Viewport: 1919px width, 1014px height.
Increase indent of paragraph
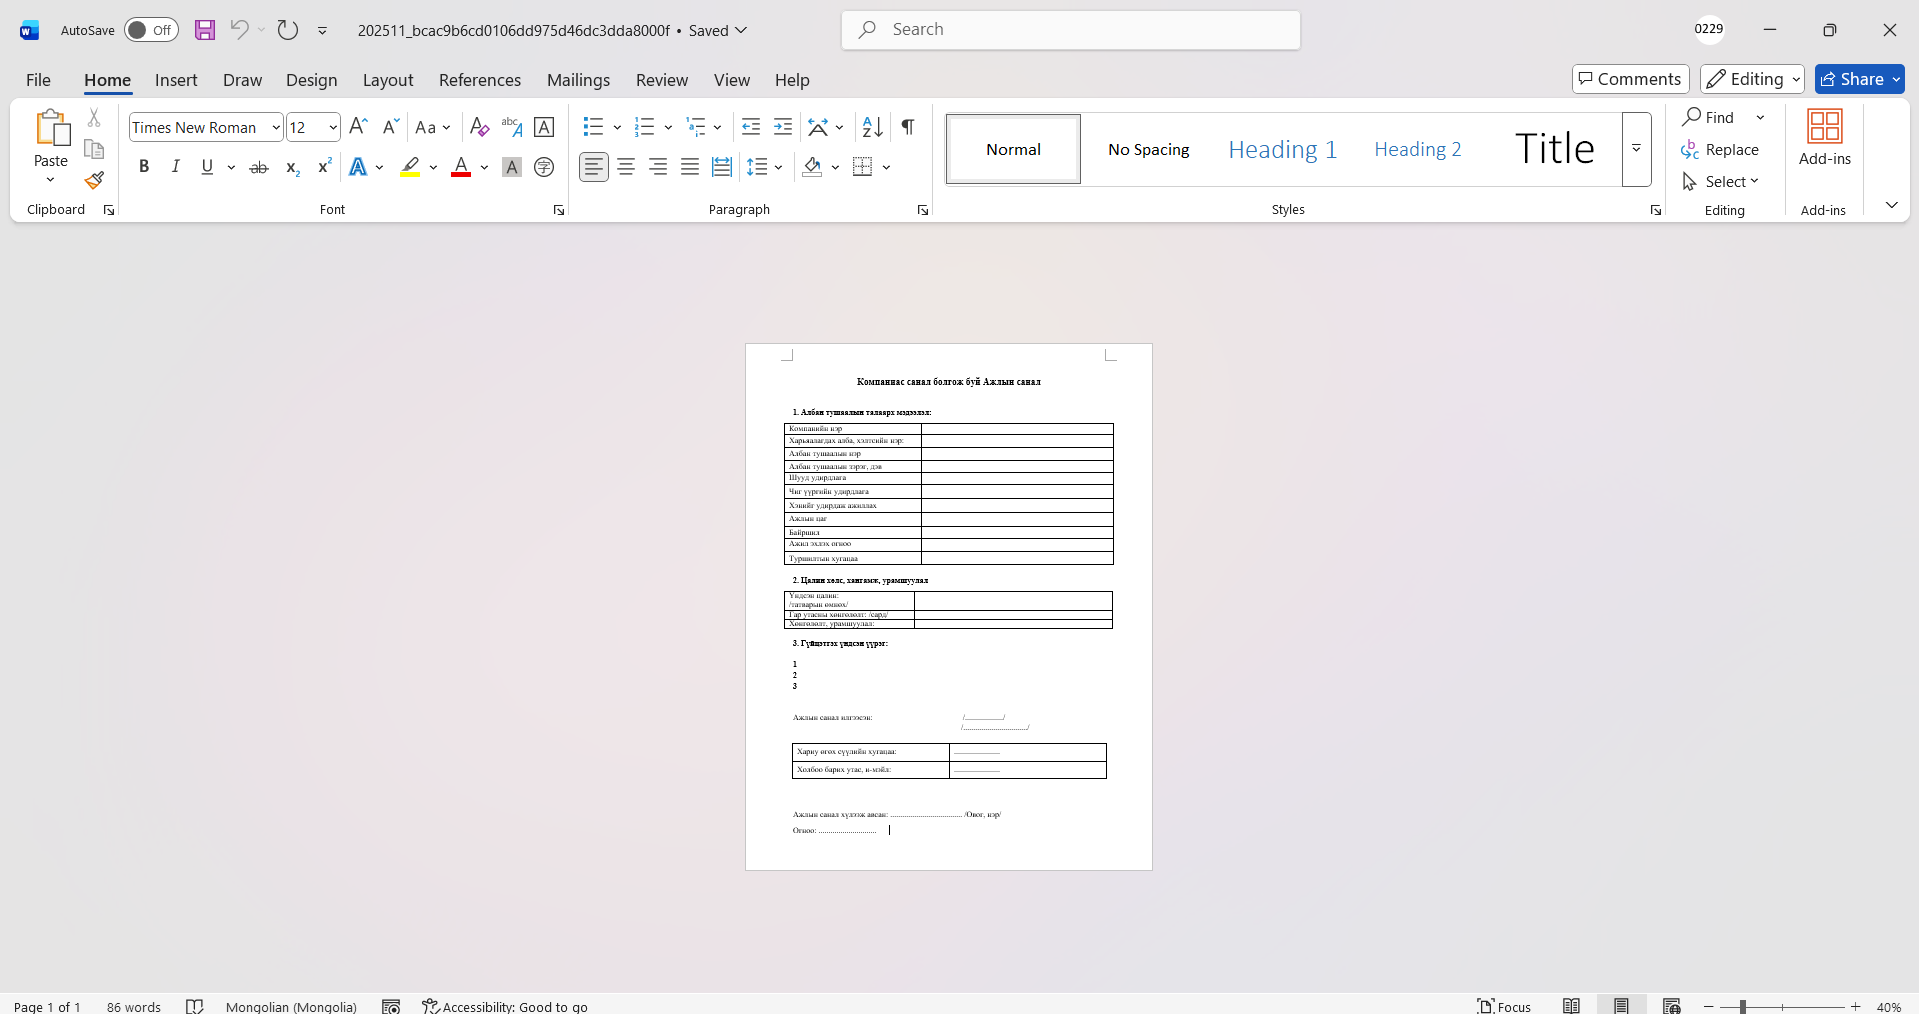(x=783, y=127)
